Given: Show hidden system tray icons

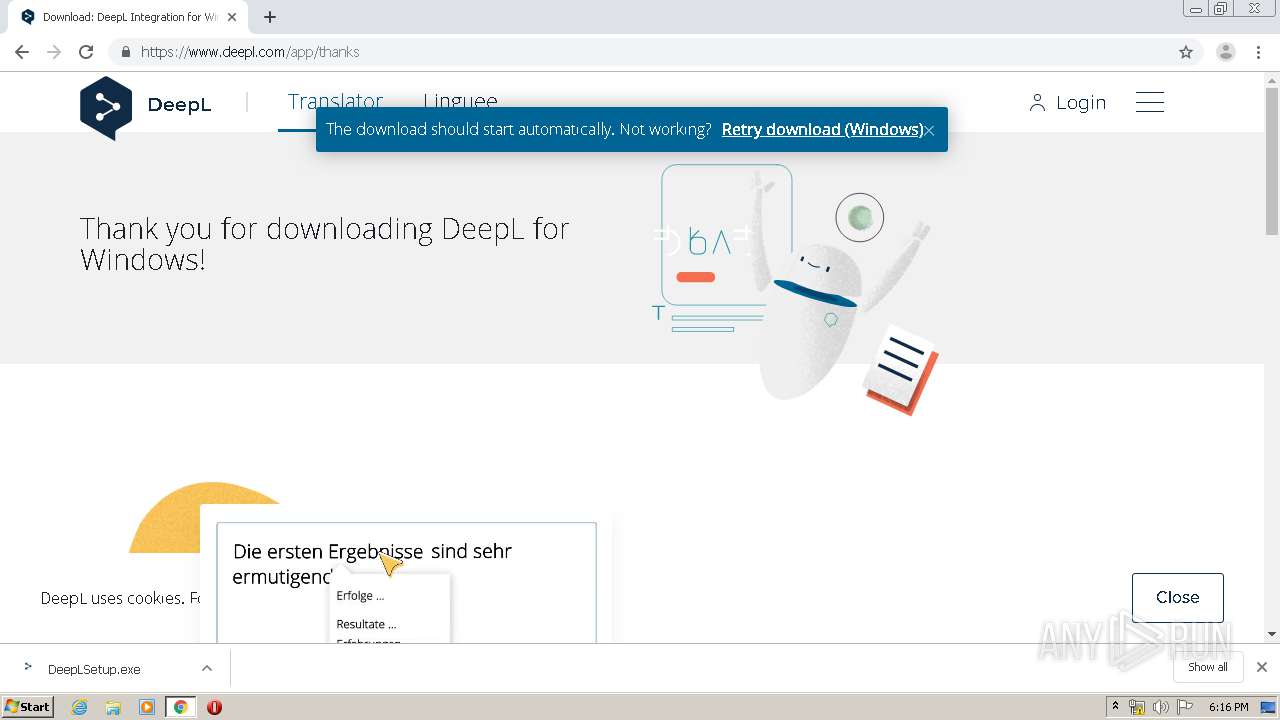Looking at the screenshot, I should pyautogui.click(x=1115, y=707).
